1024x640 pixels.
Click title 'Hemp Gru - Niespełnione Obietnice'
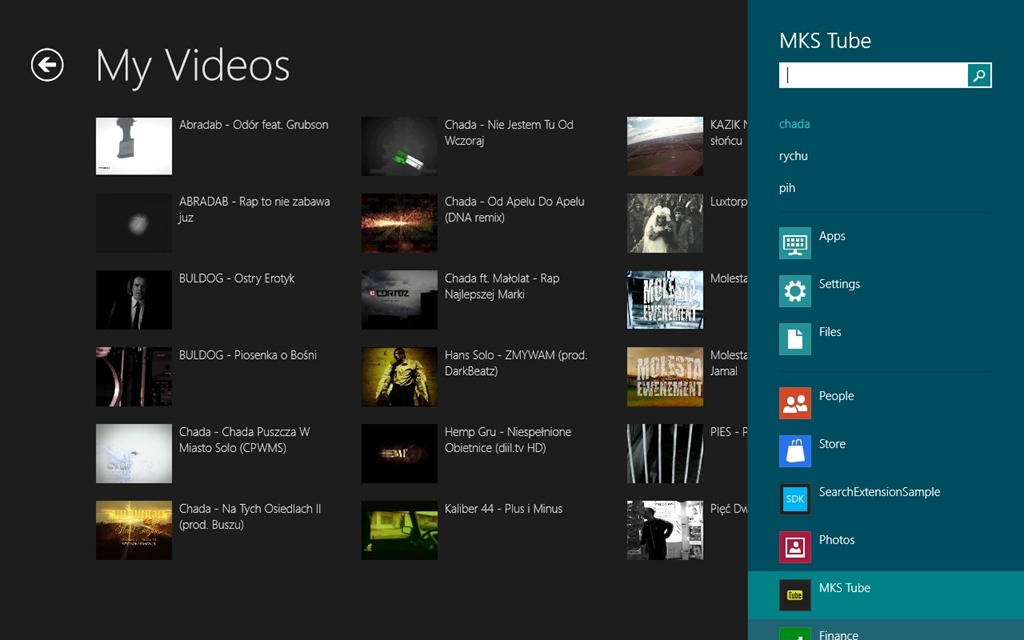pyautogui.click(x=508, y=440)
